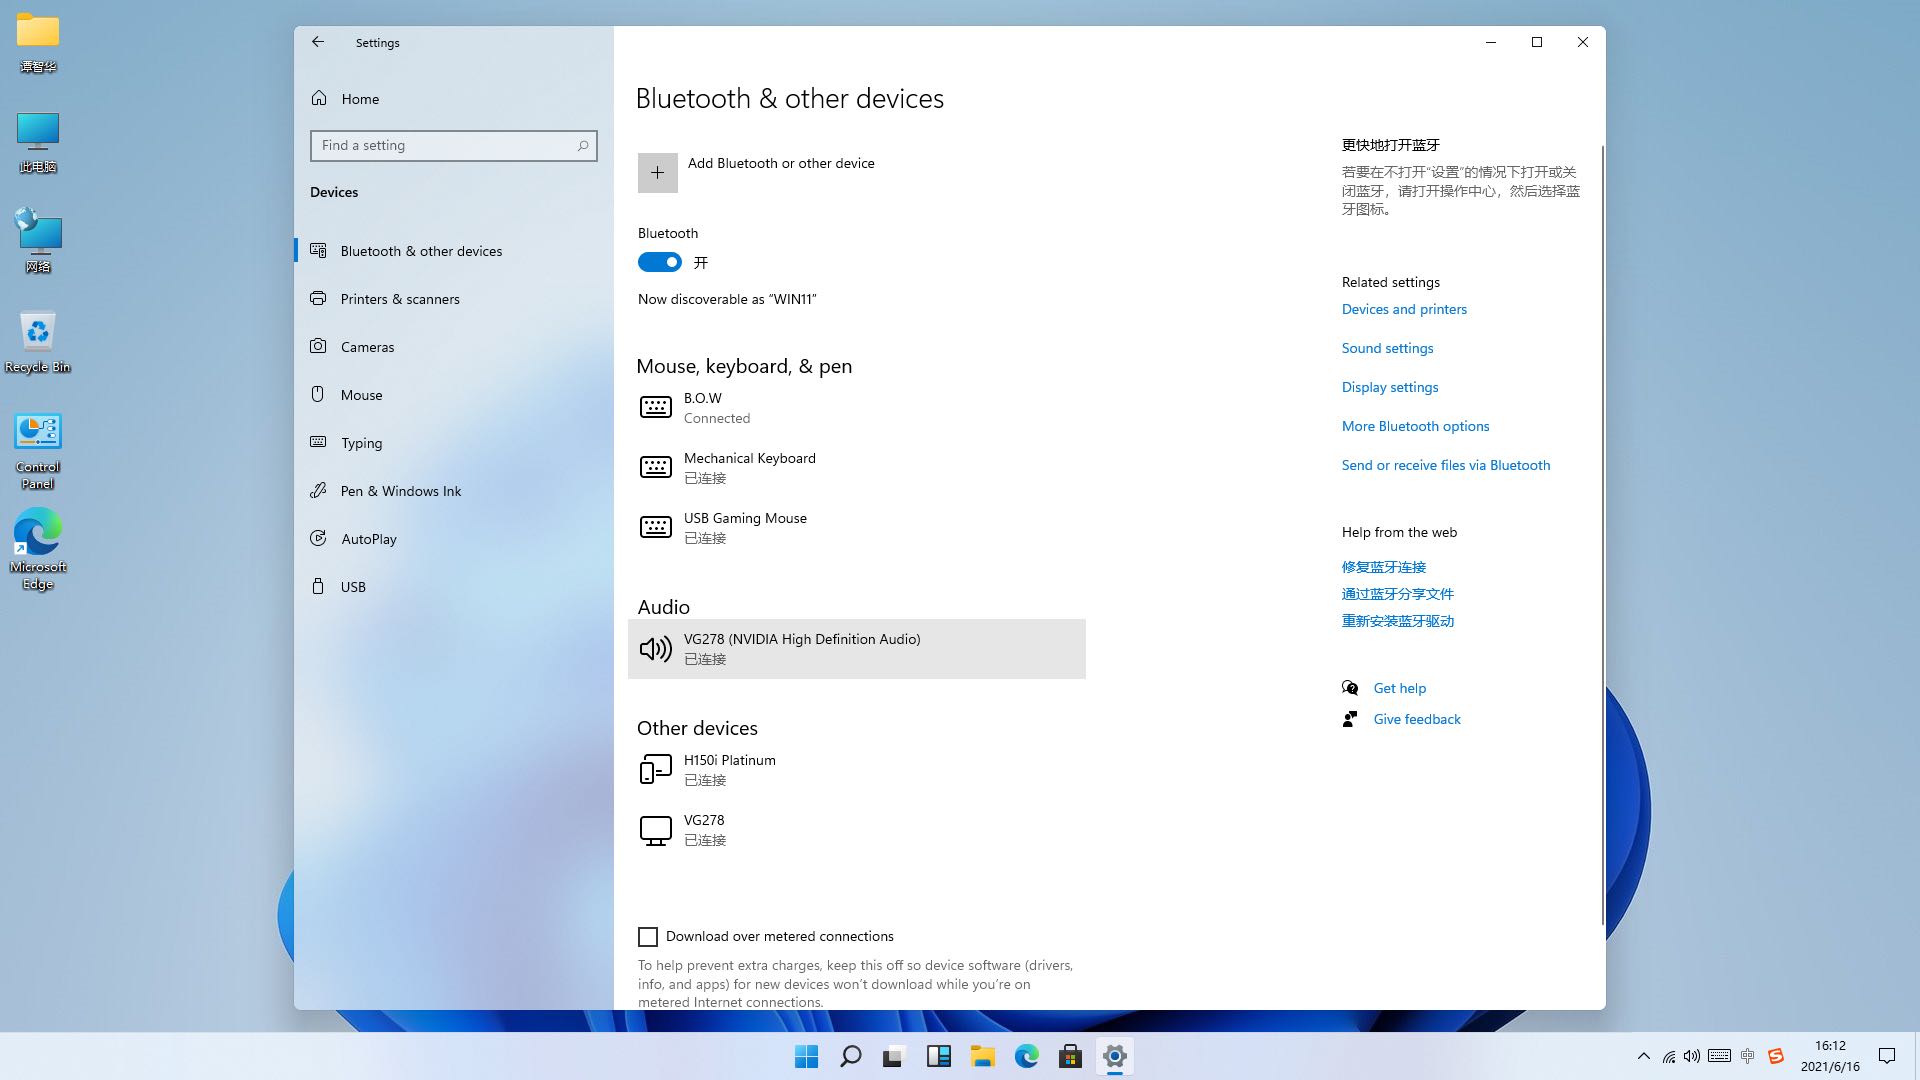The width and height of the screenshot is (1920, 1080).
Task: Select the Mechanical Keyboard device entry
Action: [750, 467]
